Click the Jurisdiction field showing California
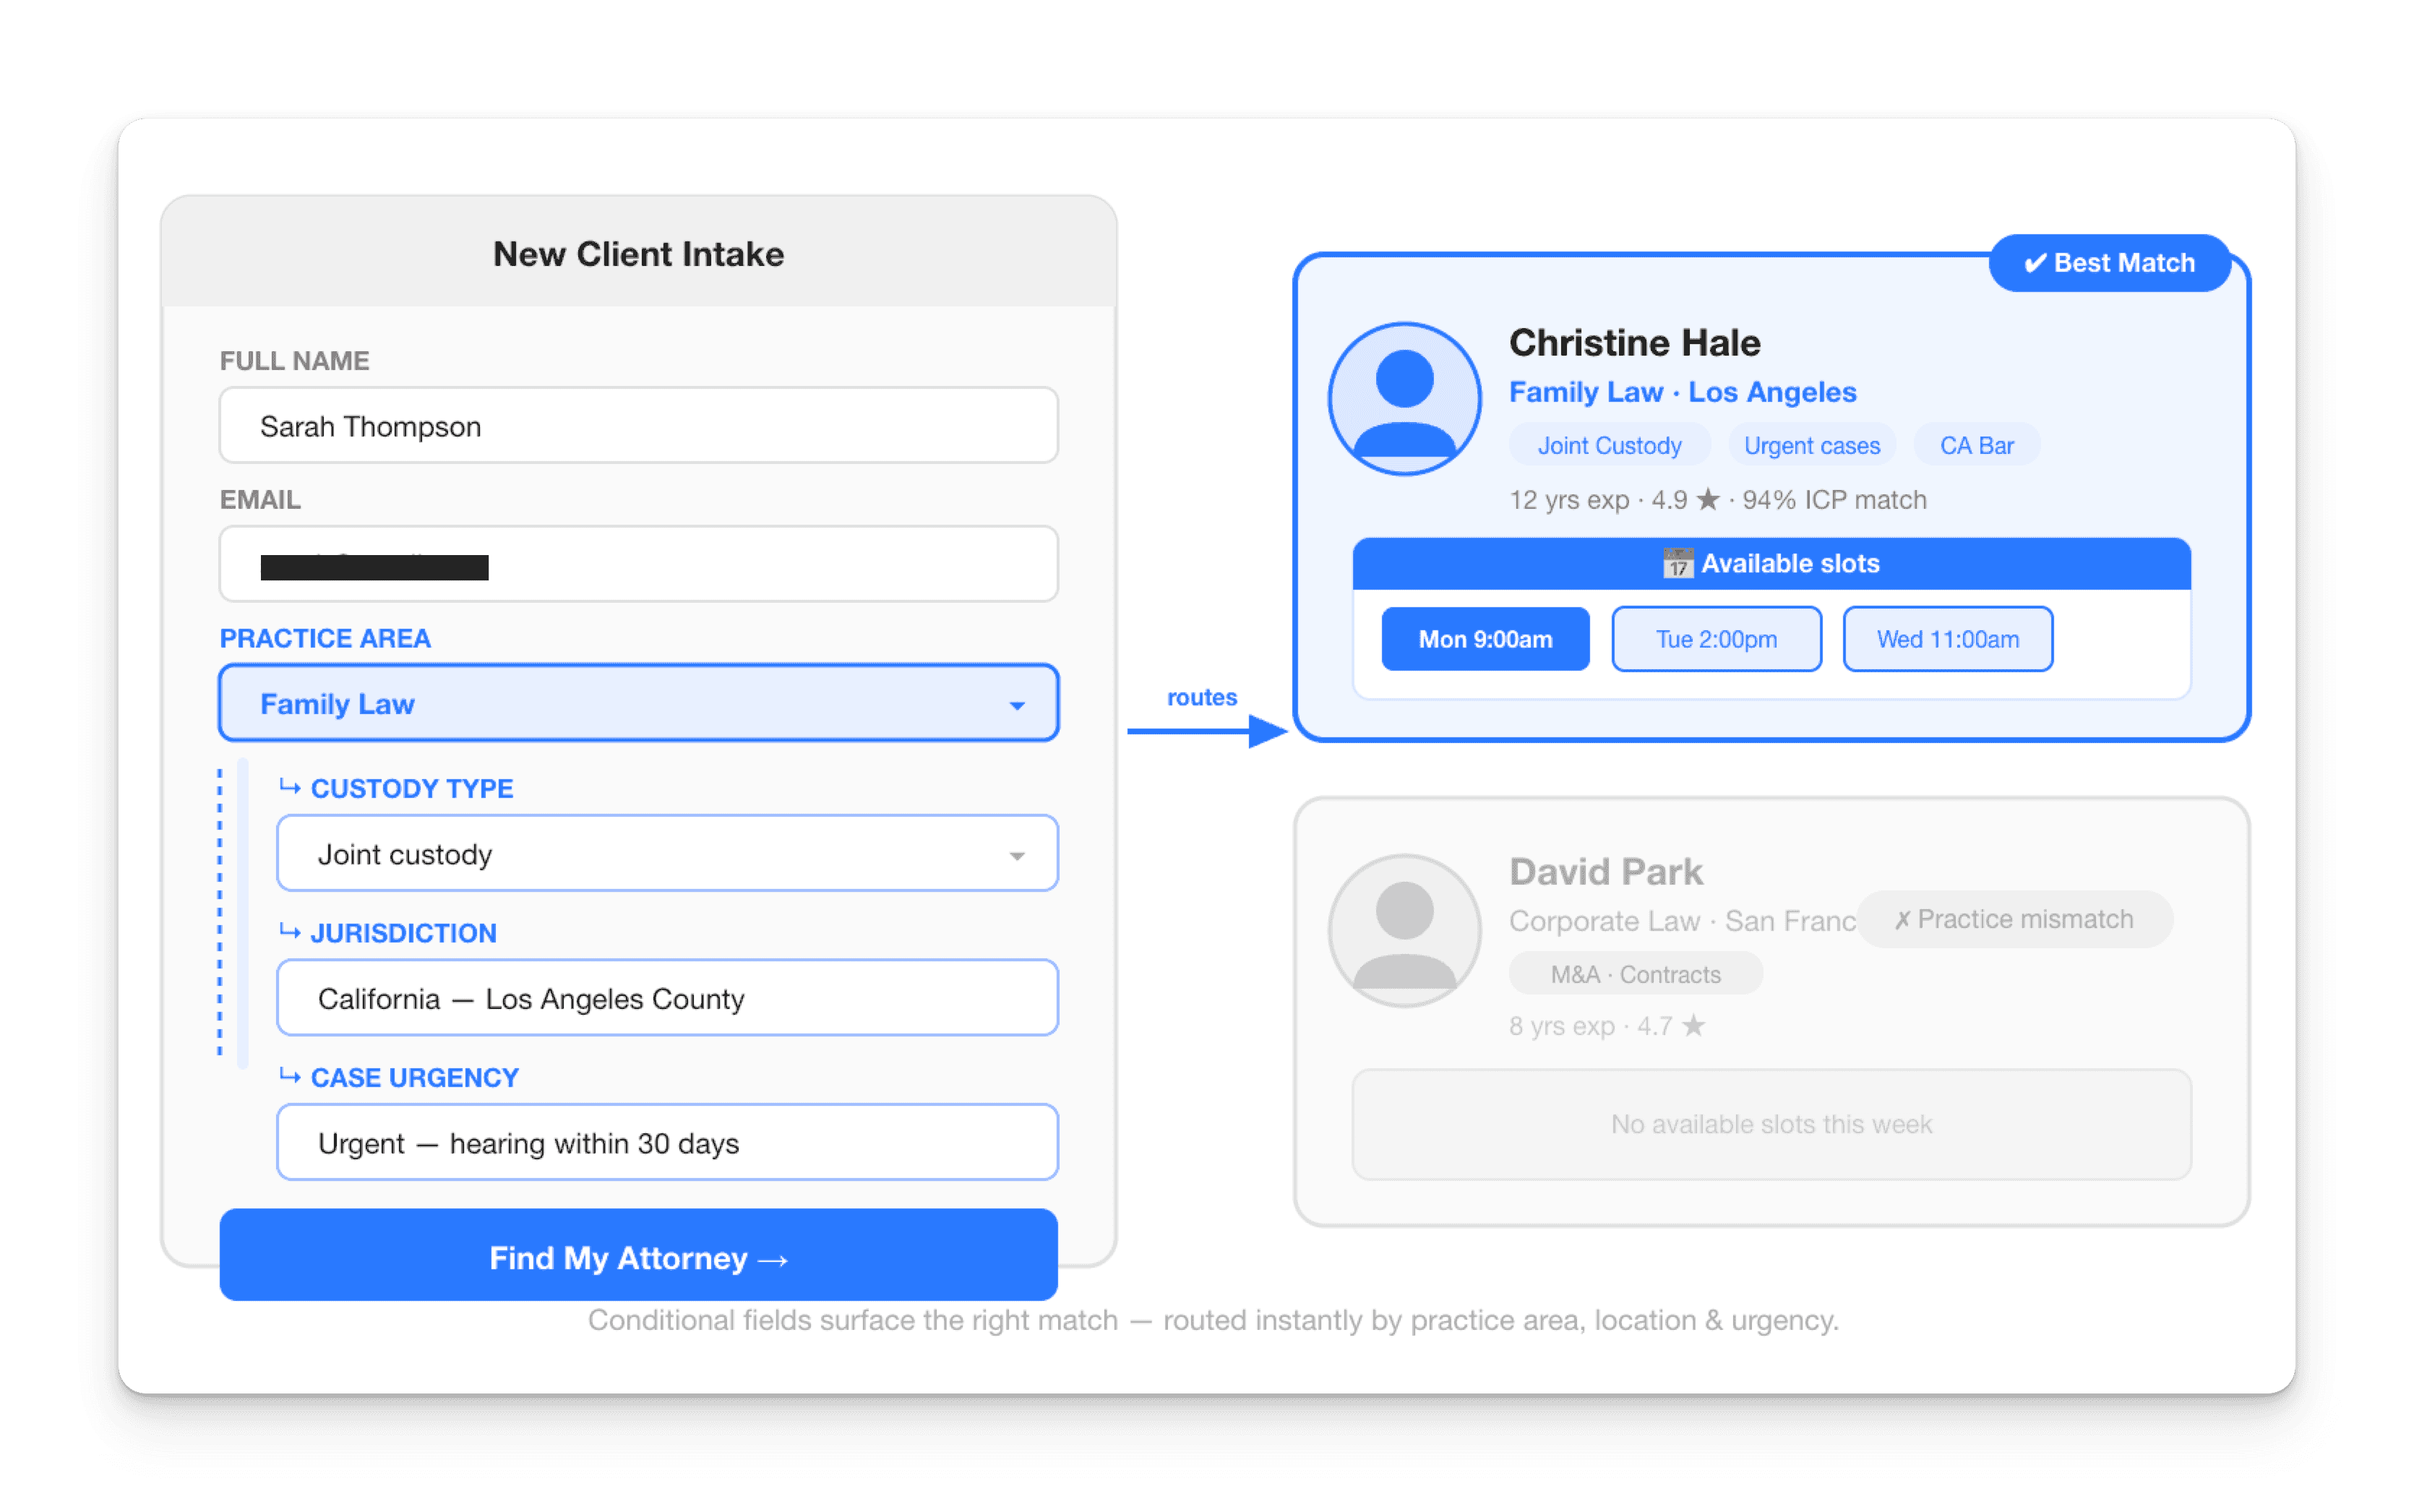 point(667,998)
